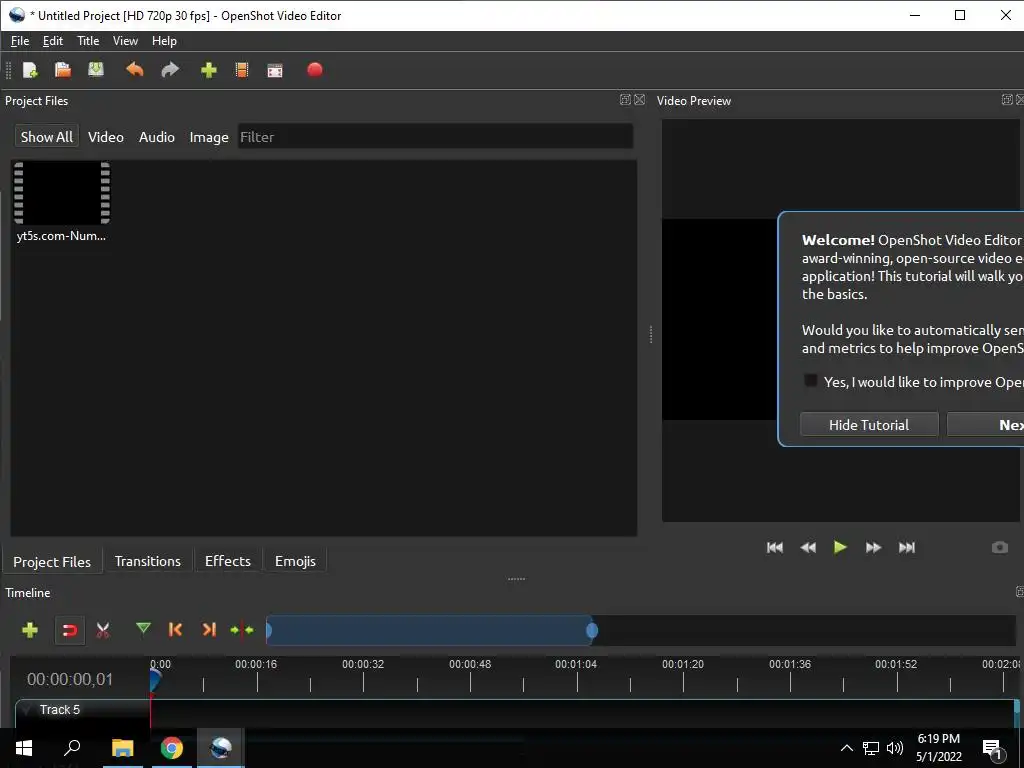Viewport: 1024px width, 768px height.
Task: Click the blue playhead marker at 0:00
Action: pyautogui.click(x=155, y=680)
